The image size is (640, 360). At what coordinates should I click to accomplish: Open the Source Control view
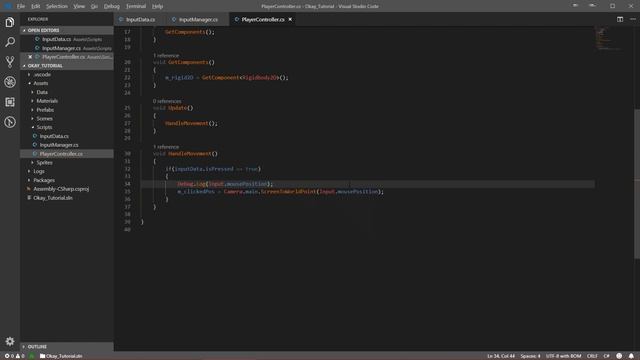point(10,62)
